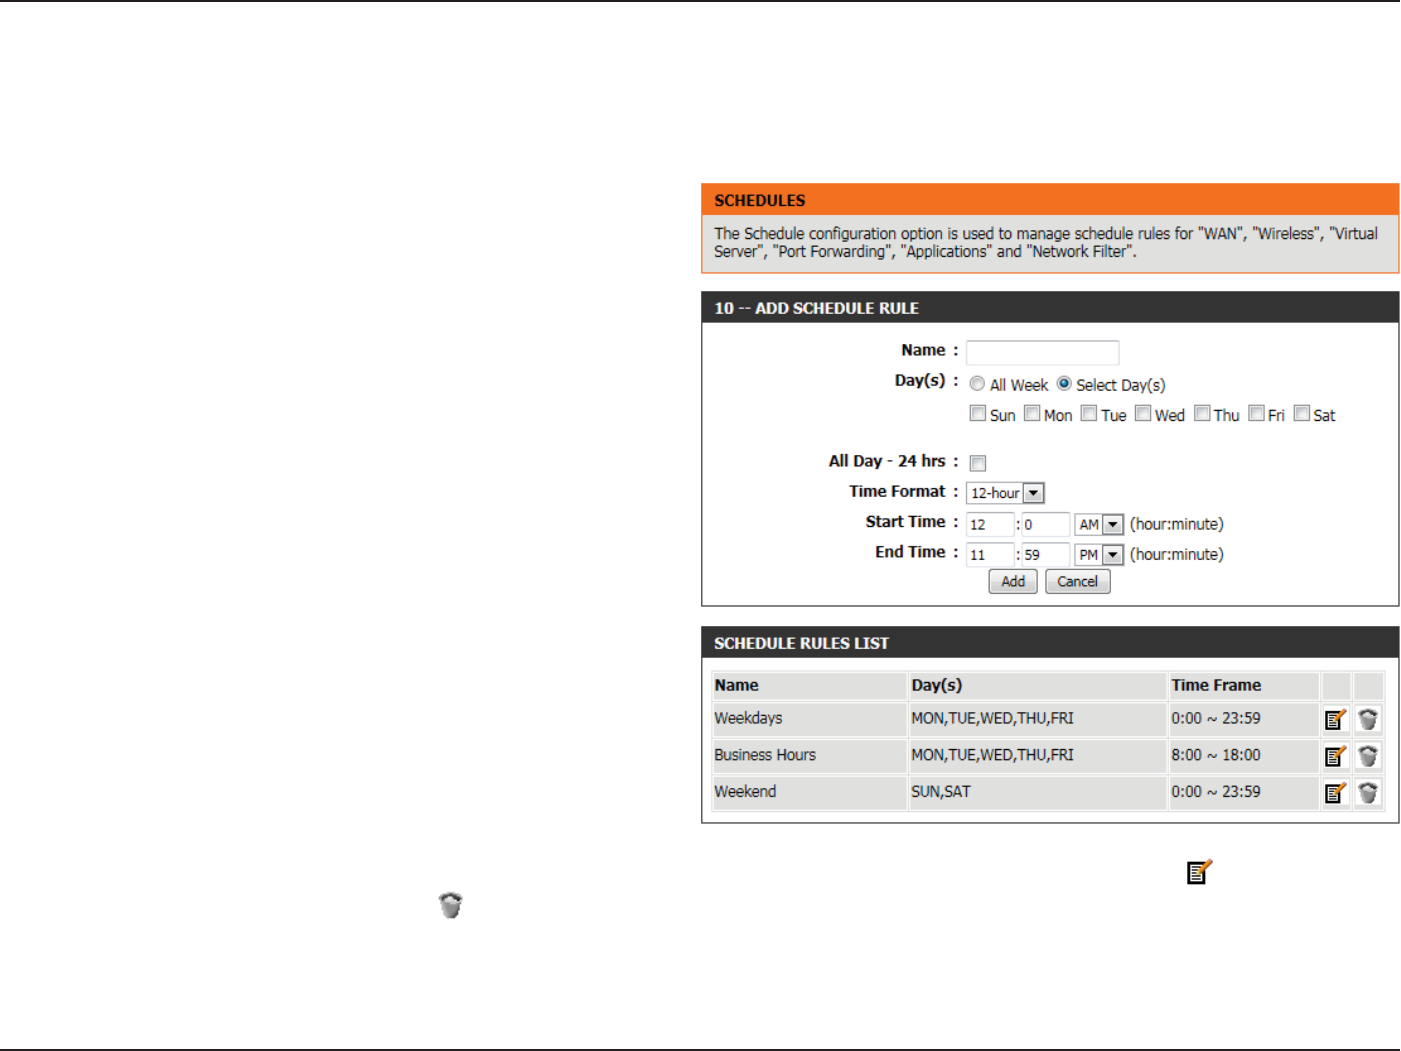Check the Mon day checkbox
This screenshot has height=1051, width=1401.
coord(1032,413)
